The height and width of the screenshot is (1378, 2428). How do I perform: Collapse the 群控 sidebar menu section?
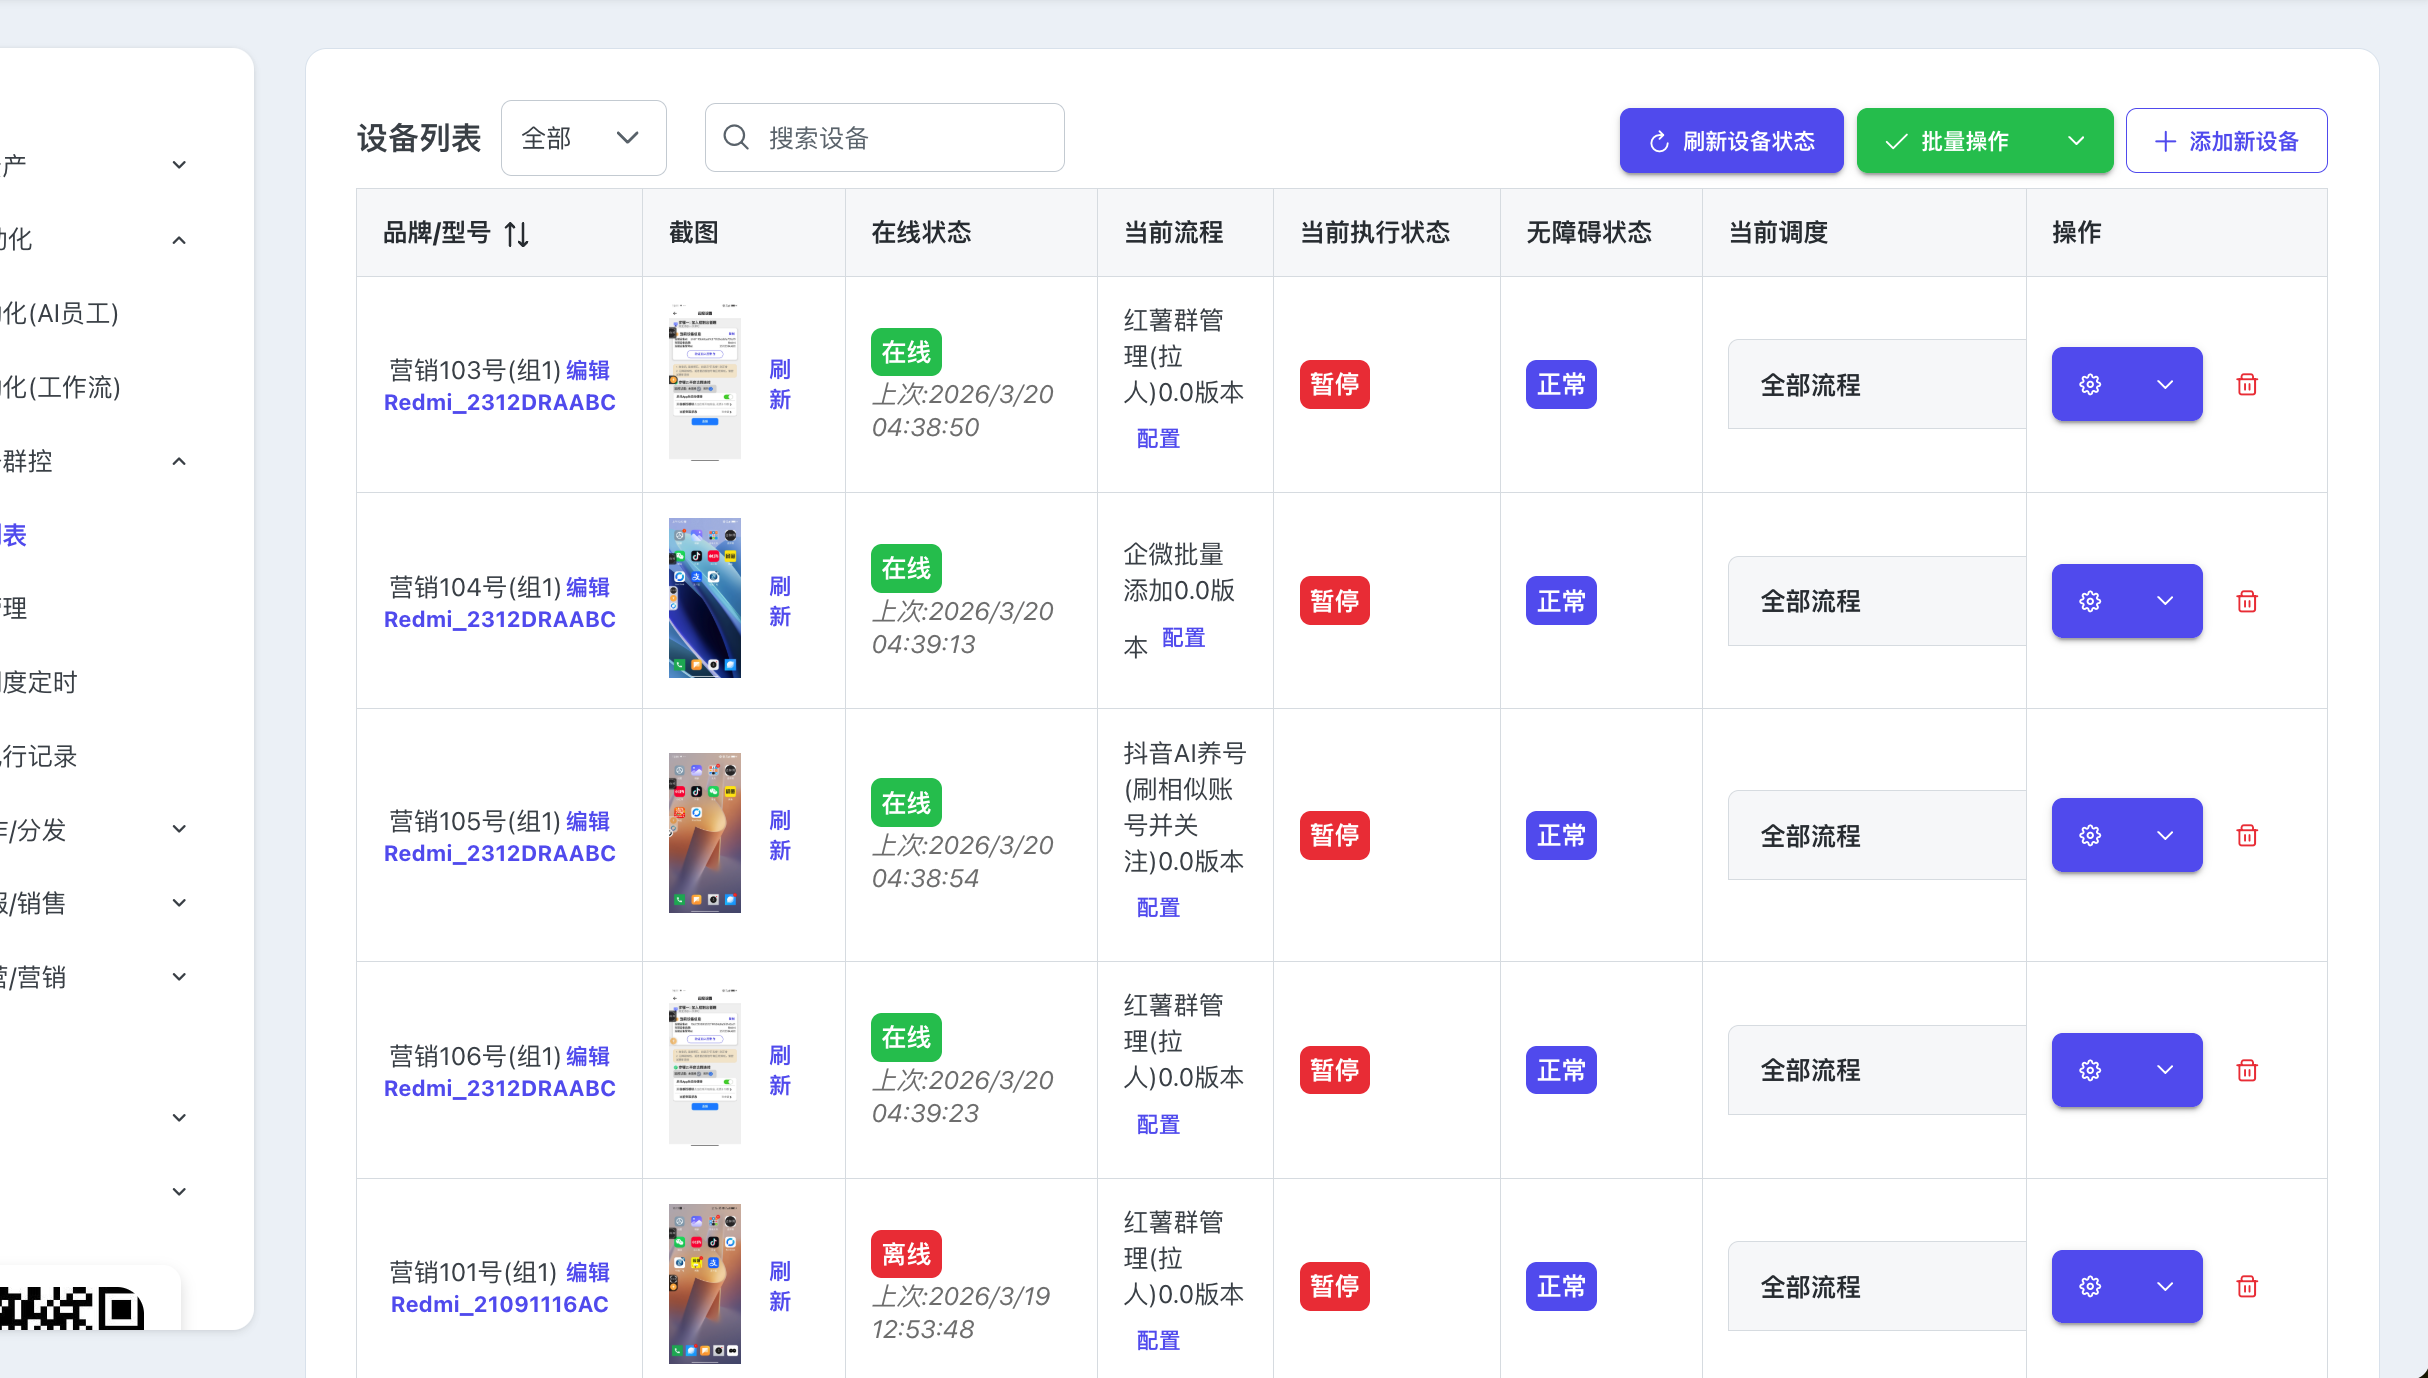click(x=179, y=462)
